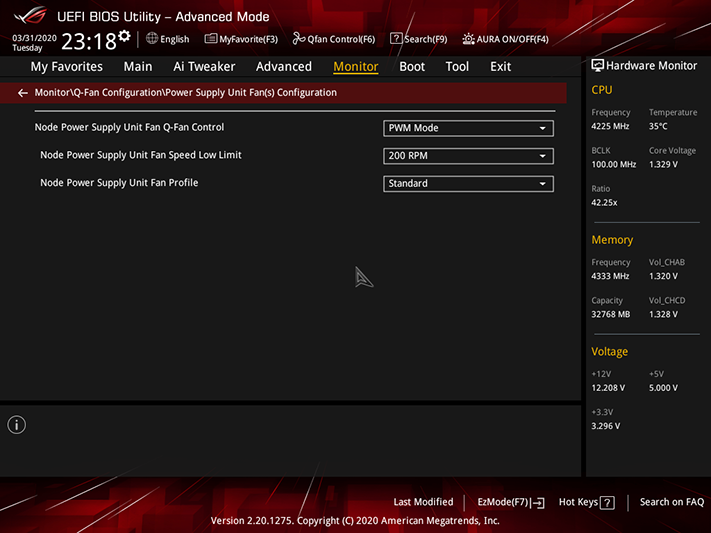Screen dimensions: 711x533
Task: Click the Hot Keys question mark icon
Action: click(607, 503)
